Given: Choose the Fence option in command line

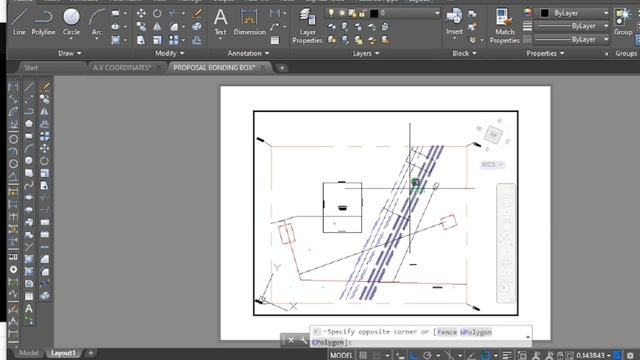Looking at the screenshot, I should pos(447,332).
